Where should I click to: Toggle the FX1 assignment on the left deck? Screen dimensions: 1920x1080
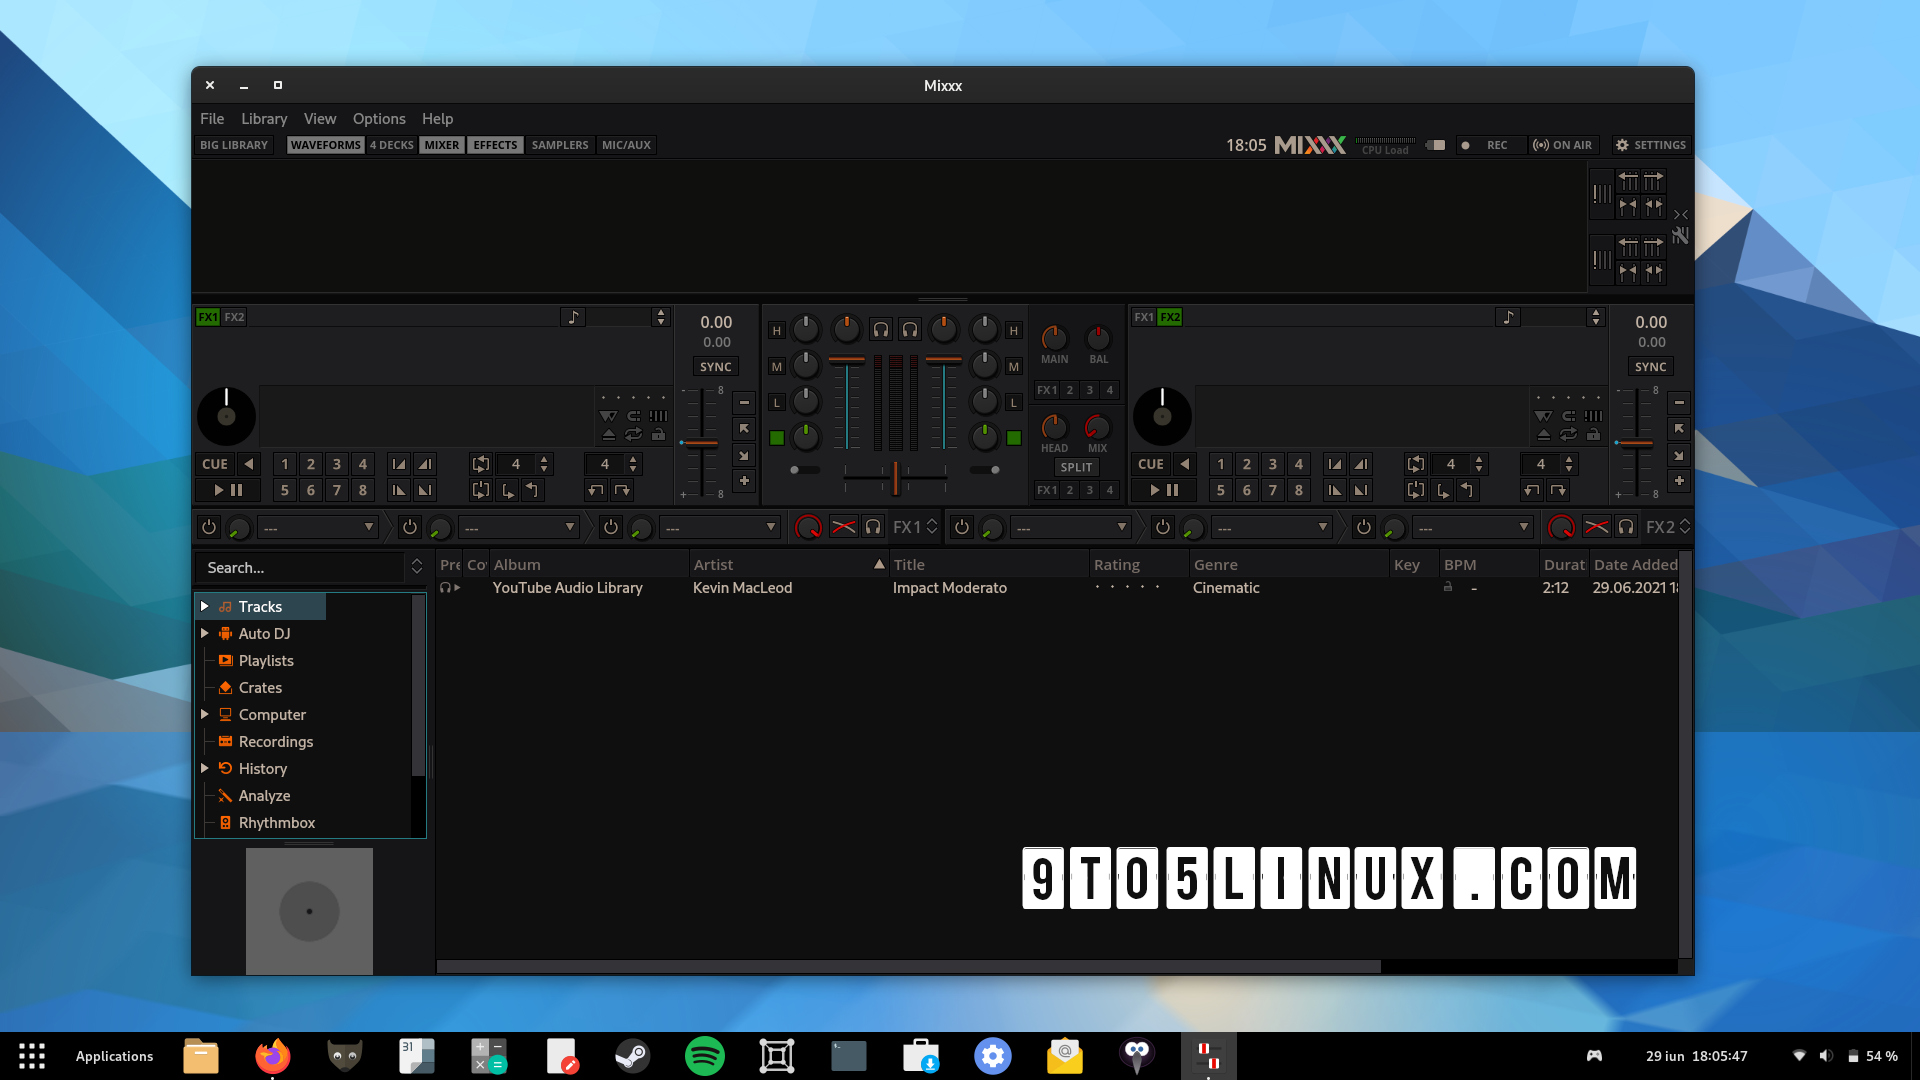206,316
